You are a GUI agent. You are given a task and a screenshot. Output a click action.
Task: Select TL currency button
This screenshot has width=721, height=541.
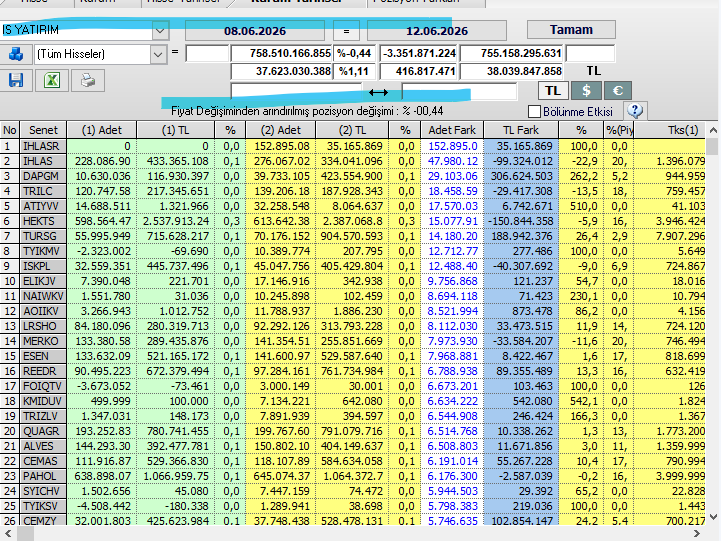(x=553, y=91)
